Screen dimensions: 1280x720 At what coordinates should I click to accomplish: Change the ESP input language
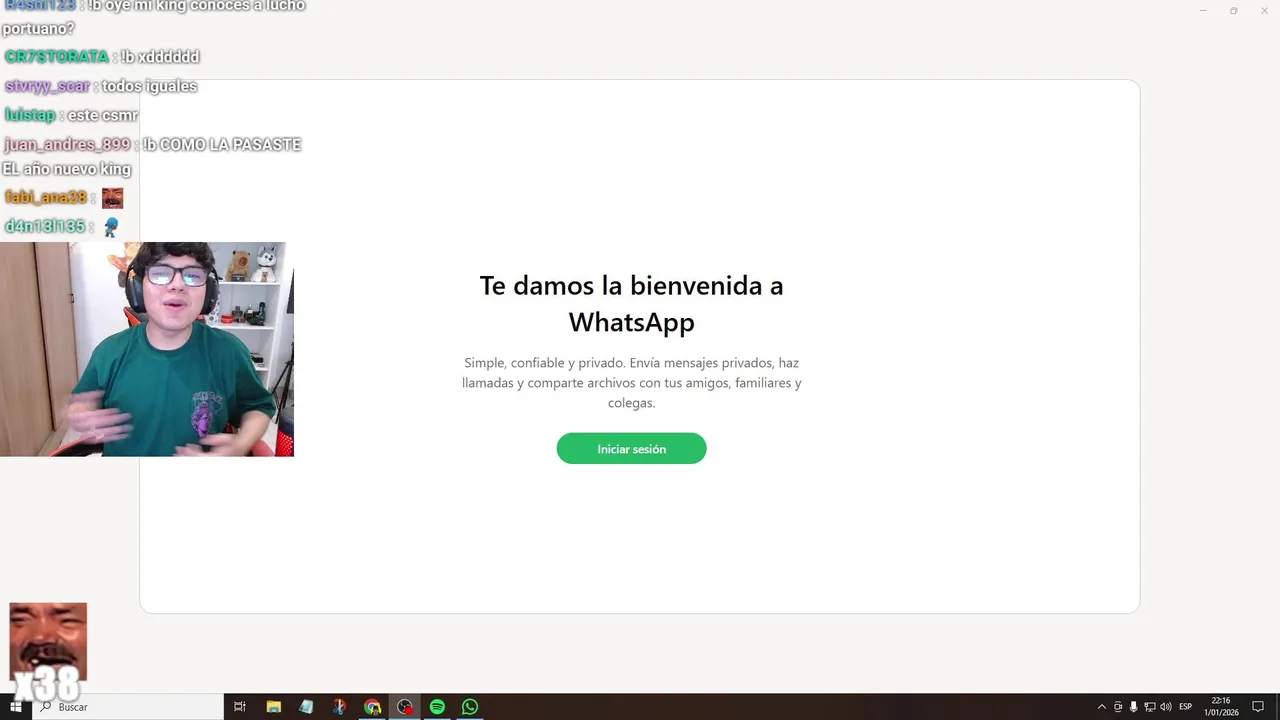pyautogui.click(x=1186, y=707)
